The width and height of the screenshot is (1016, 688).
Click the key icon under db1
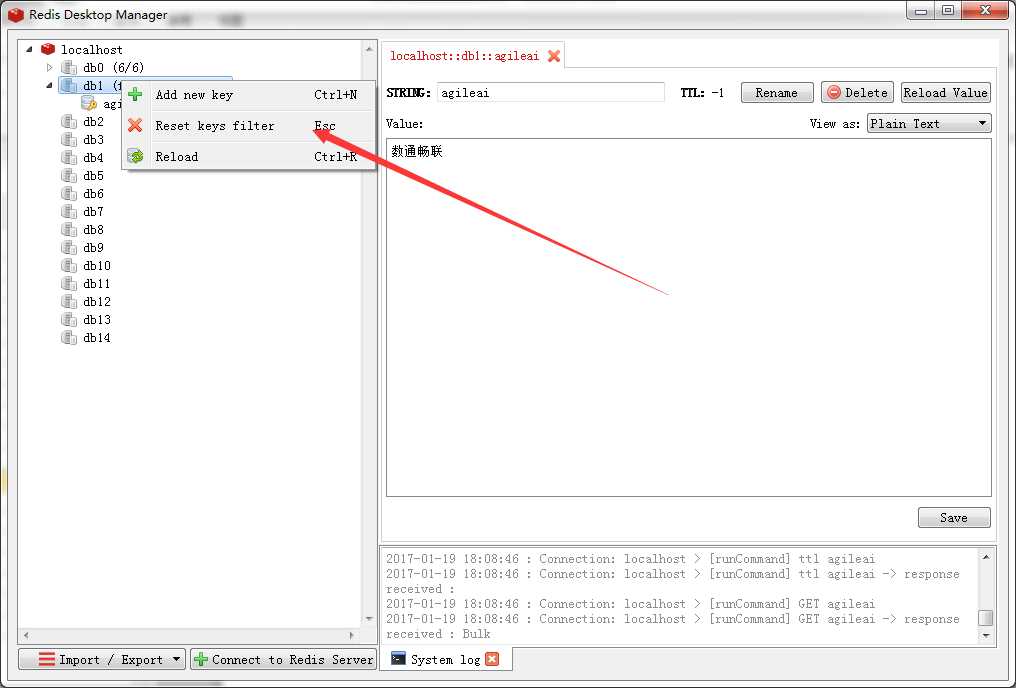point(89,104)
